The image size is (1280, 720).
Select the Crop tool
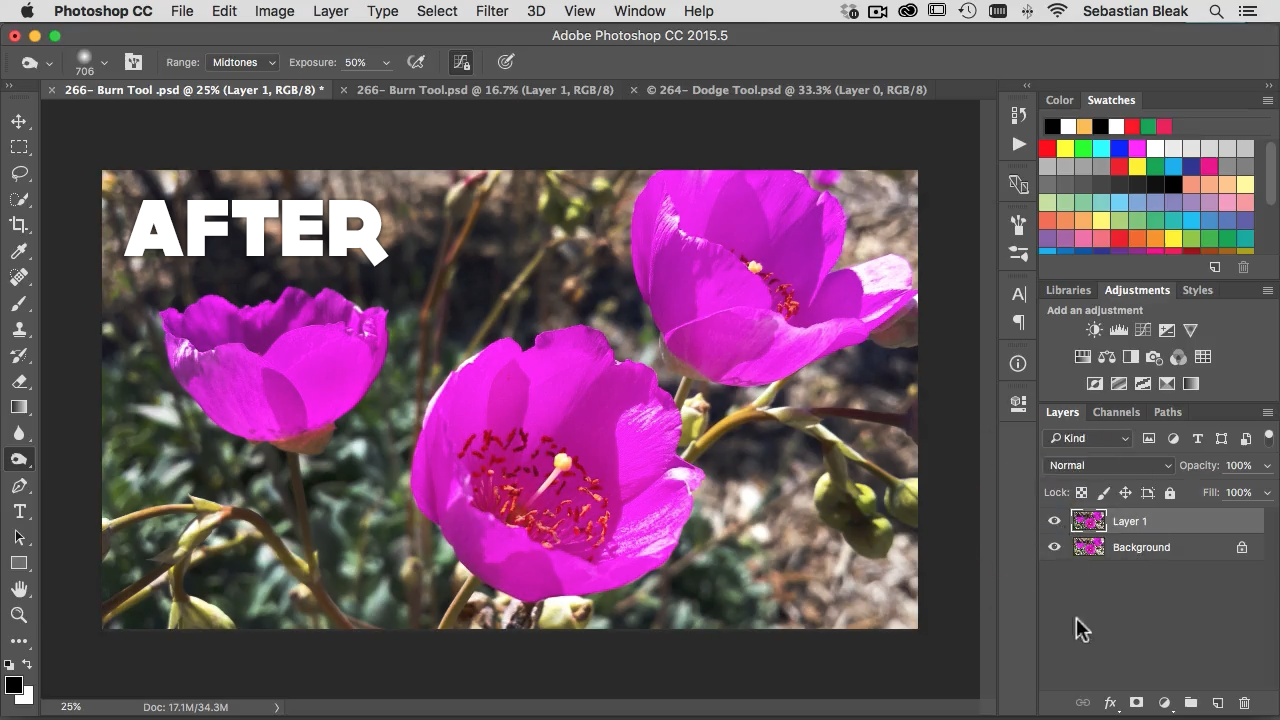pyautogui.click(x=19, y=225)
